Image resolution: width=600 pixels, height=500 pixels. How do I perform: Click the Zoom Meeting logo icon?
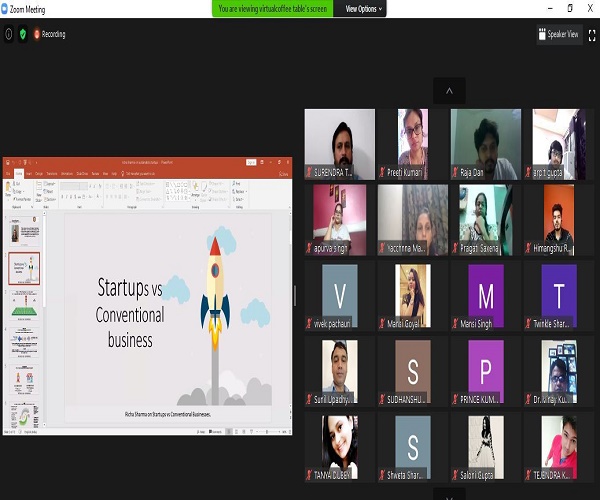point(5,8)
